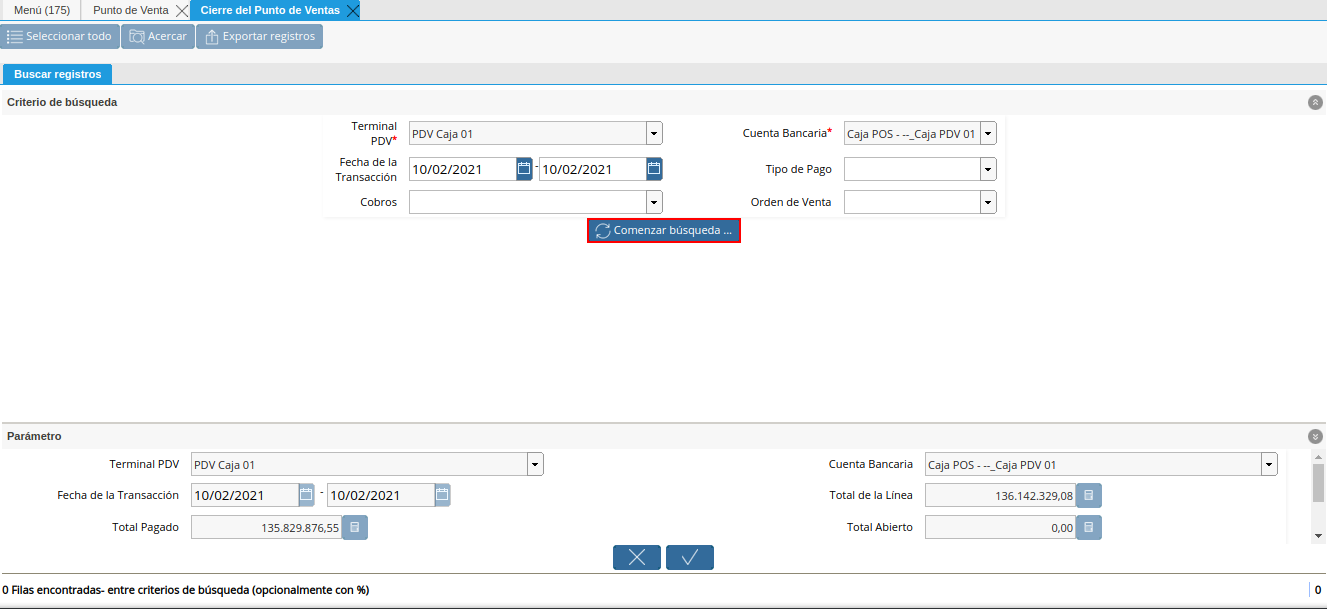
Task: Open calculator for Total Abierto field
Action: tap(1089, 527)
